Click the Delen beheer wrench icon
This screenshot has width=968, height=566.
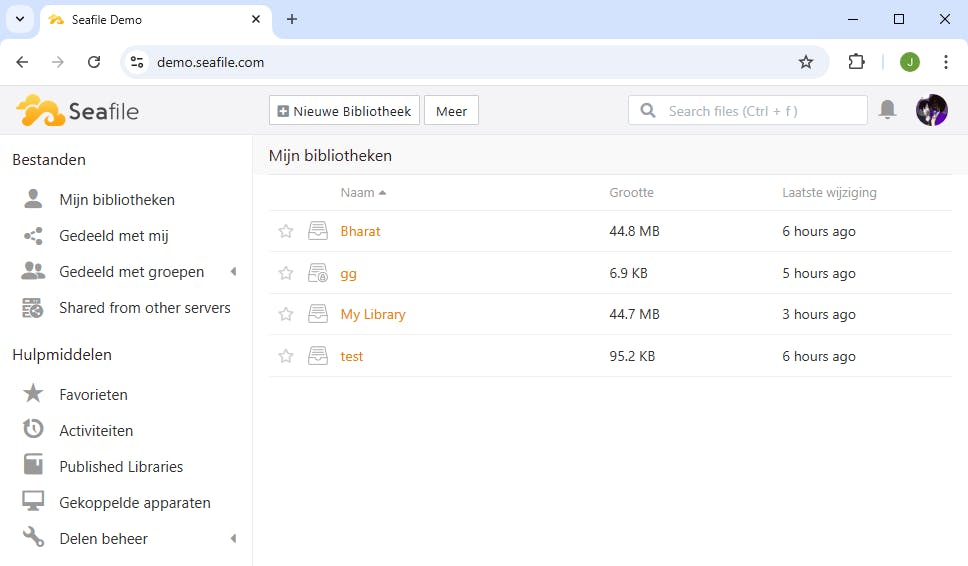tap(34, 538)
